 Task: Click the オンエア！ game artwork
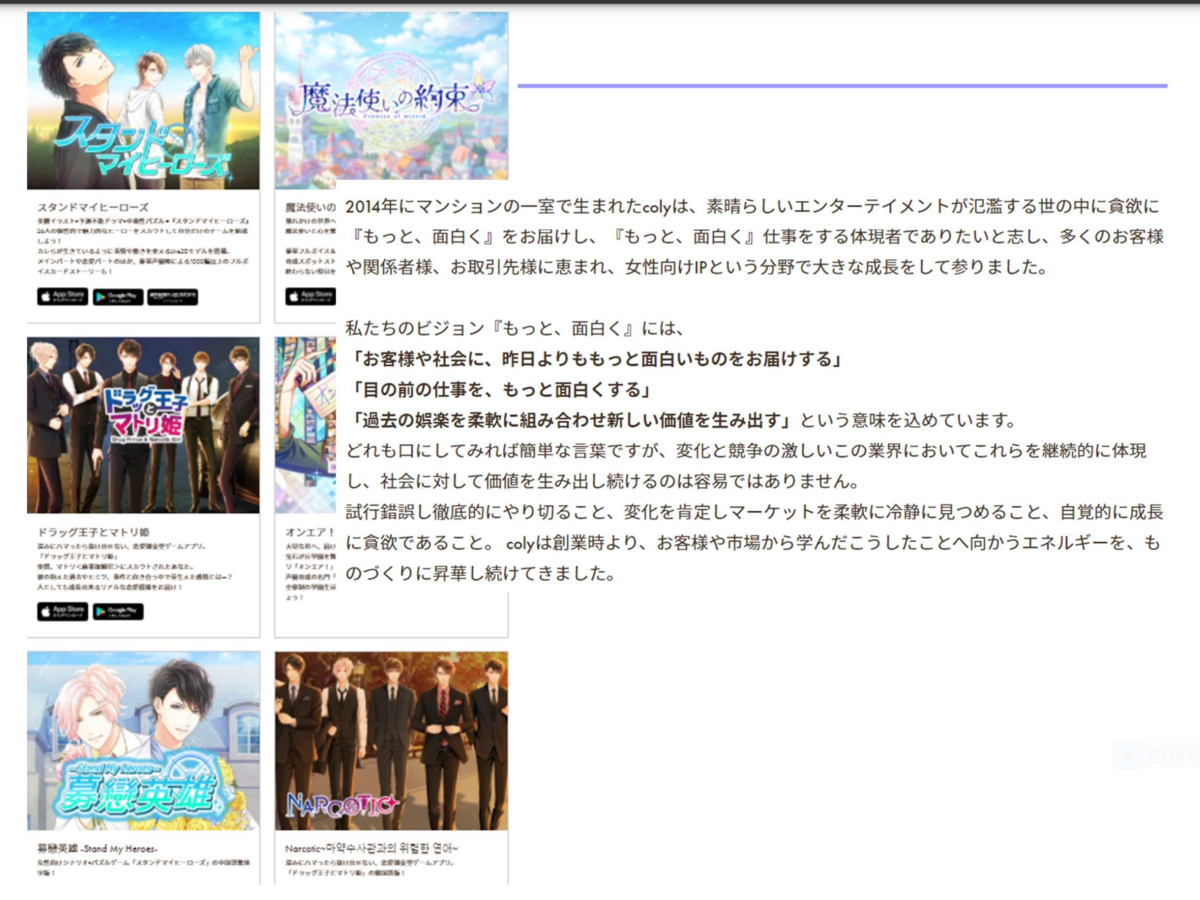[306, 425]
